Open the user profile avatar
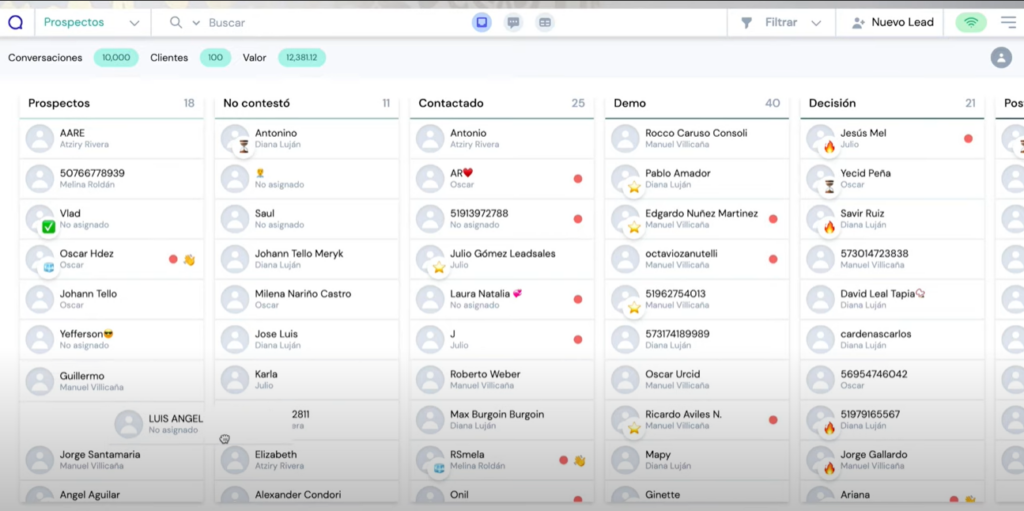1024x511 pixels. pyautogui.click(x=1000, y=58)
